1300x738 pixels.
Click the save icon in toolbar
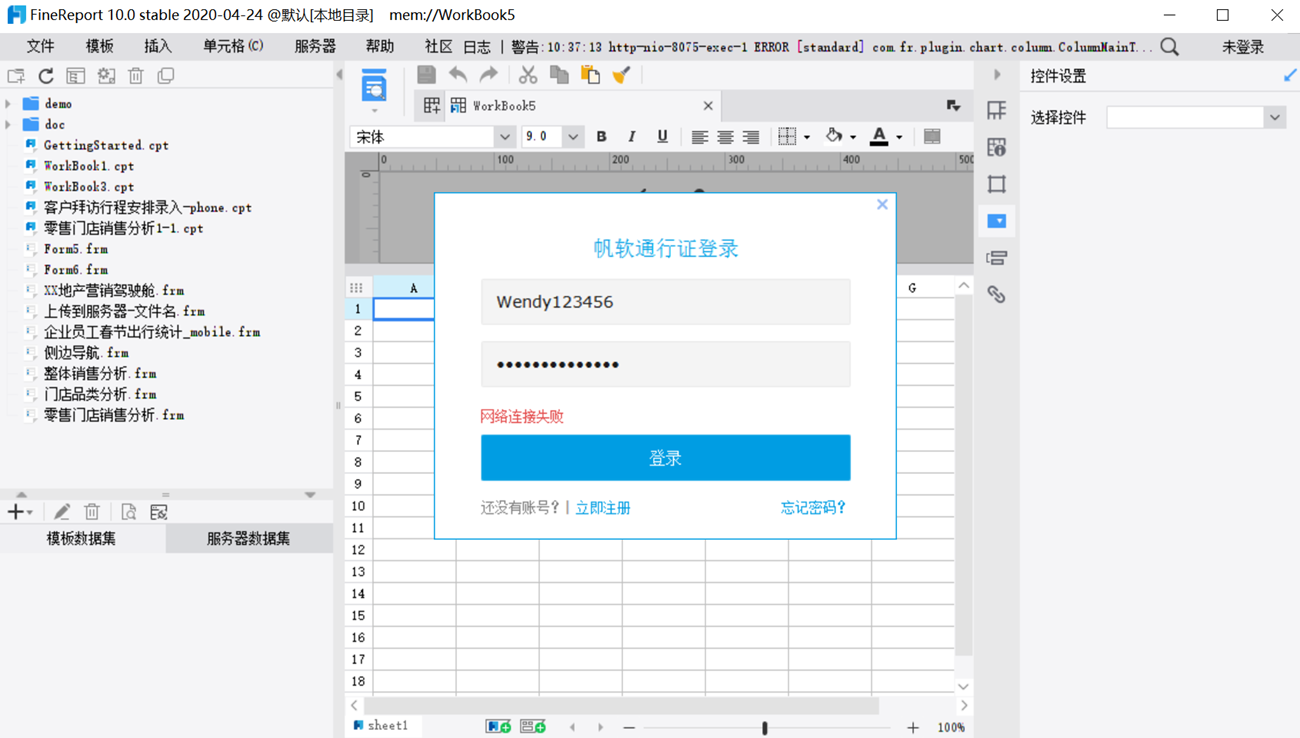click(x=426, y=75)
